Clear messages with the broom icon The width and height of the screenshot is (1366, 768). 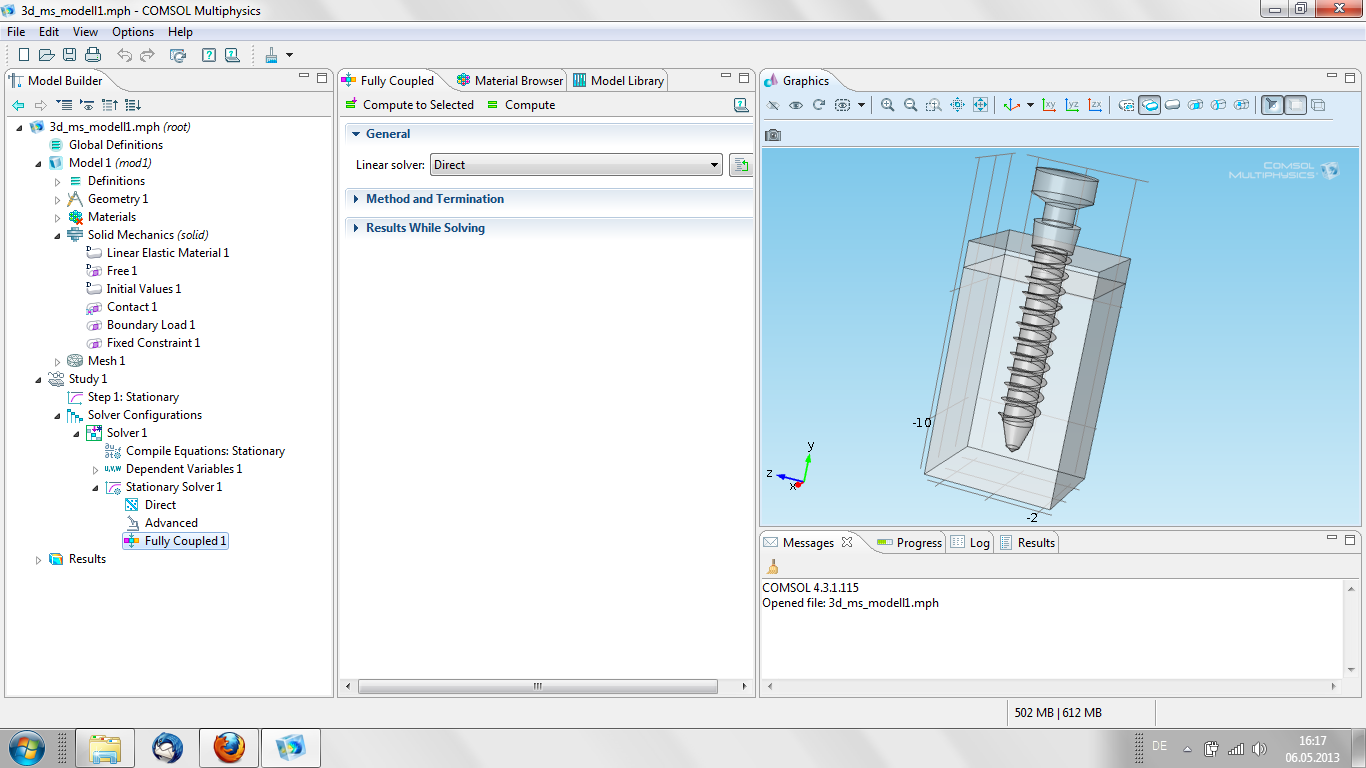point(772,567)
